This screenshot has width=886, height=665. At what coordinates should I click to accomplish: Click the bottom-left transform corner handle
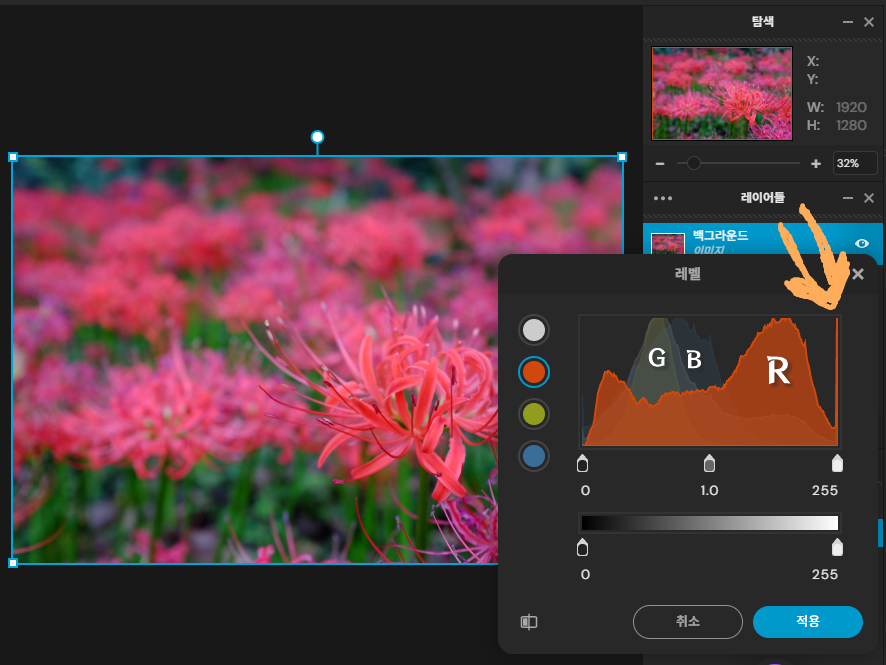click(x=13, y=563)
